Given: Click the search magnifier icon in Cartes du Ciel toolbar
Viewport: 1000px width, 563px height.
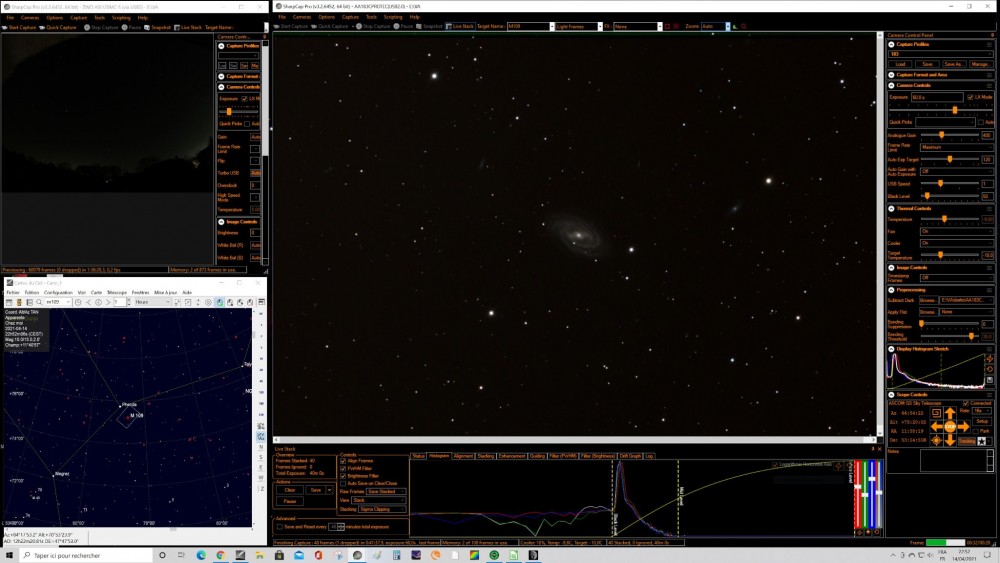Looking at the screenshot, I should 40,302.
